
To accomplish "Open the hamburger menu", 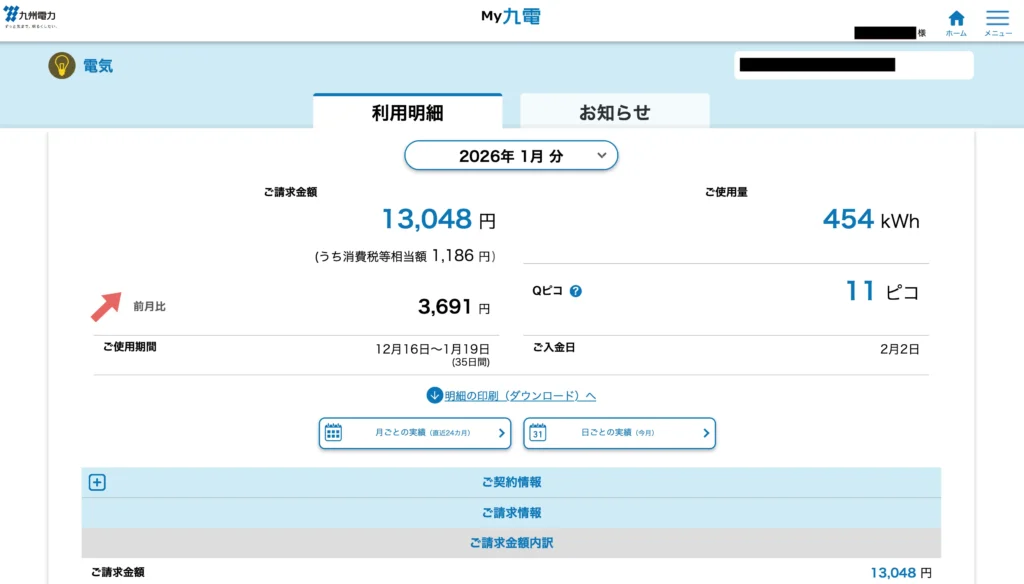I will 998,23.
